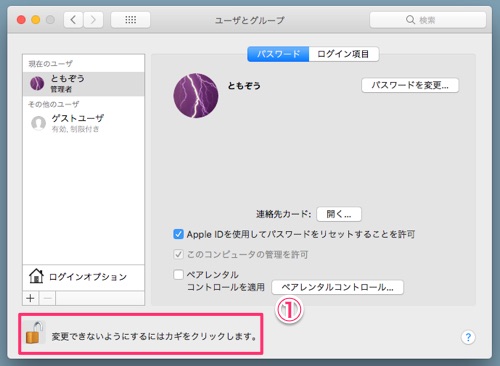Click into the 検索 search field
This screenshot has width=500, height=366.
click(428, 20)
